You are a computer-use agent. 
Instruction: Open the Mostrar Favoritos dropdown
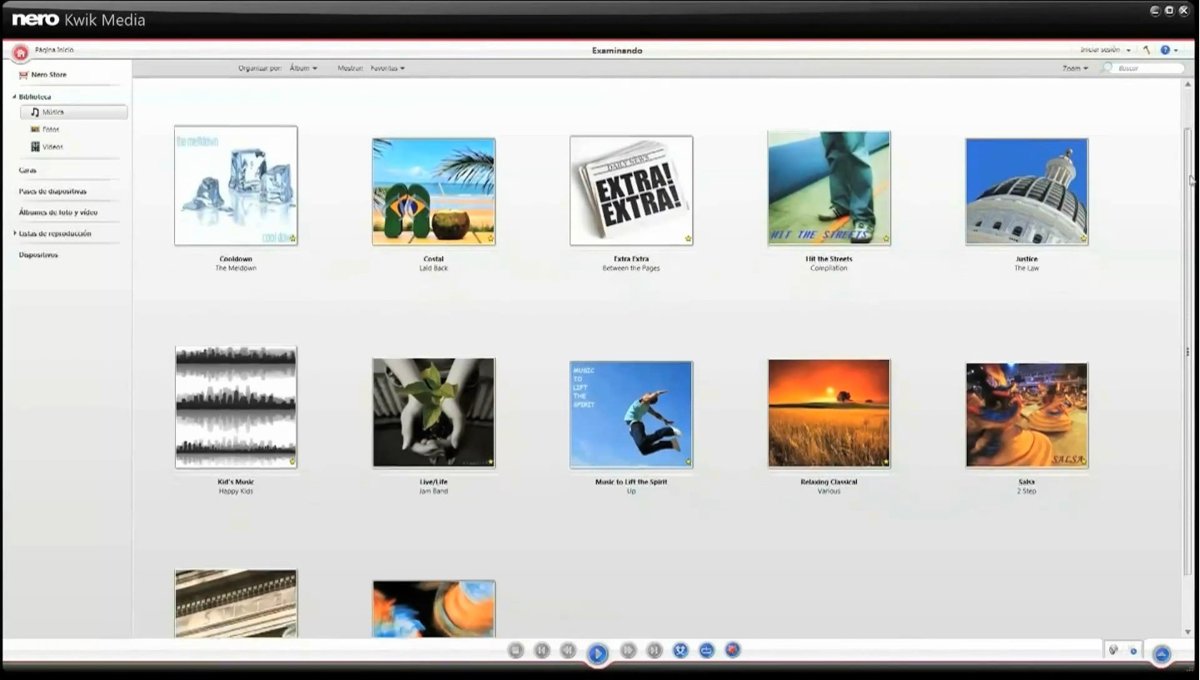387,68
